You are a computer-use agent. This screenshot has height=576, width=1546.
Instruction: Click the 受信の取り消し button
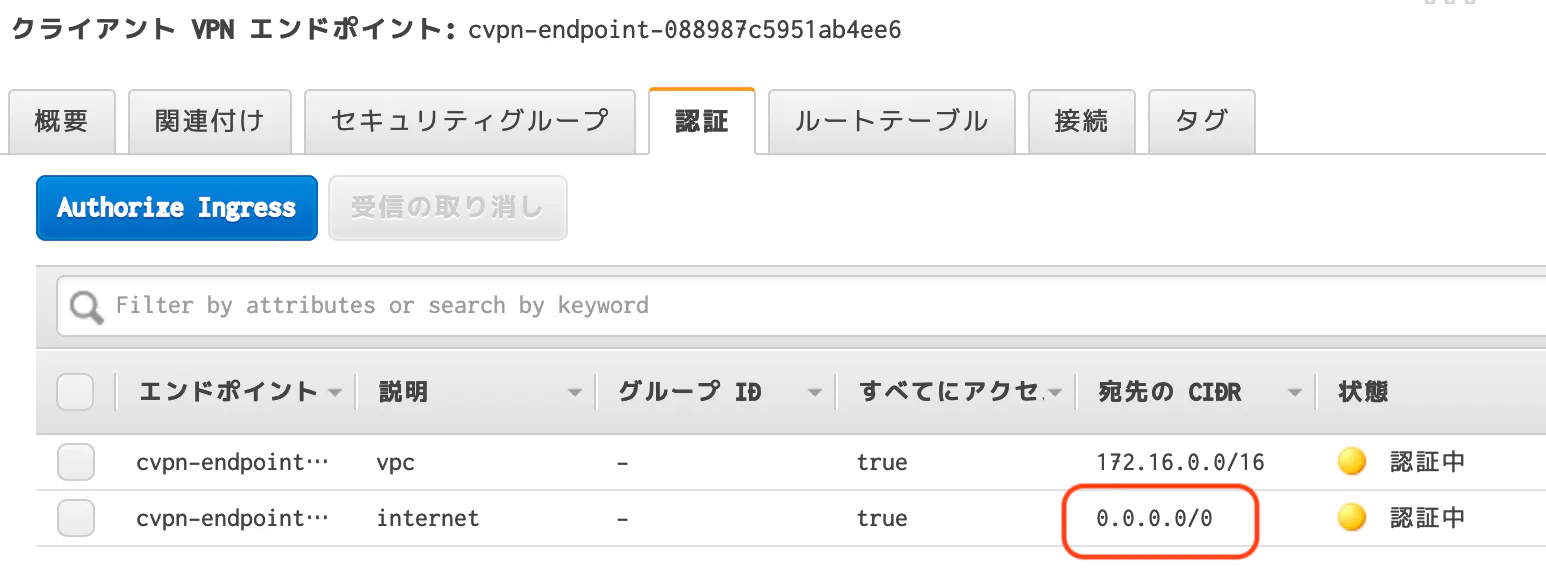[447, 207]
